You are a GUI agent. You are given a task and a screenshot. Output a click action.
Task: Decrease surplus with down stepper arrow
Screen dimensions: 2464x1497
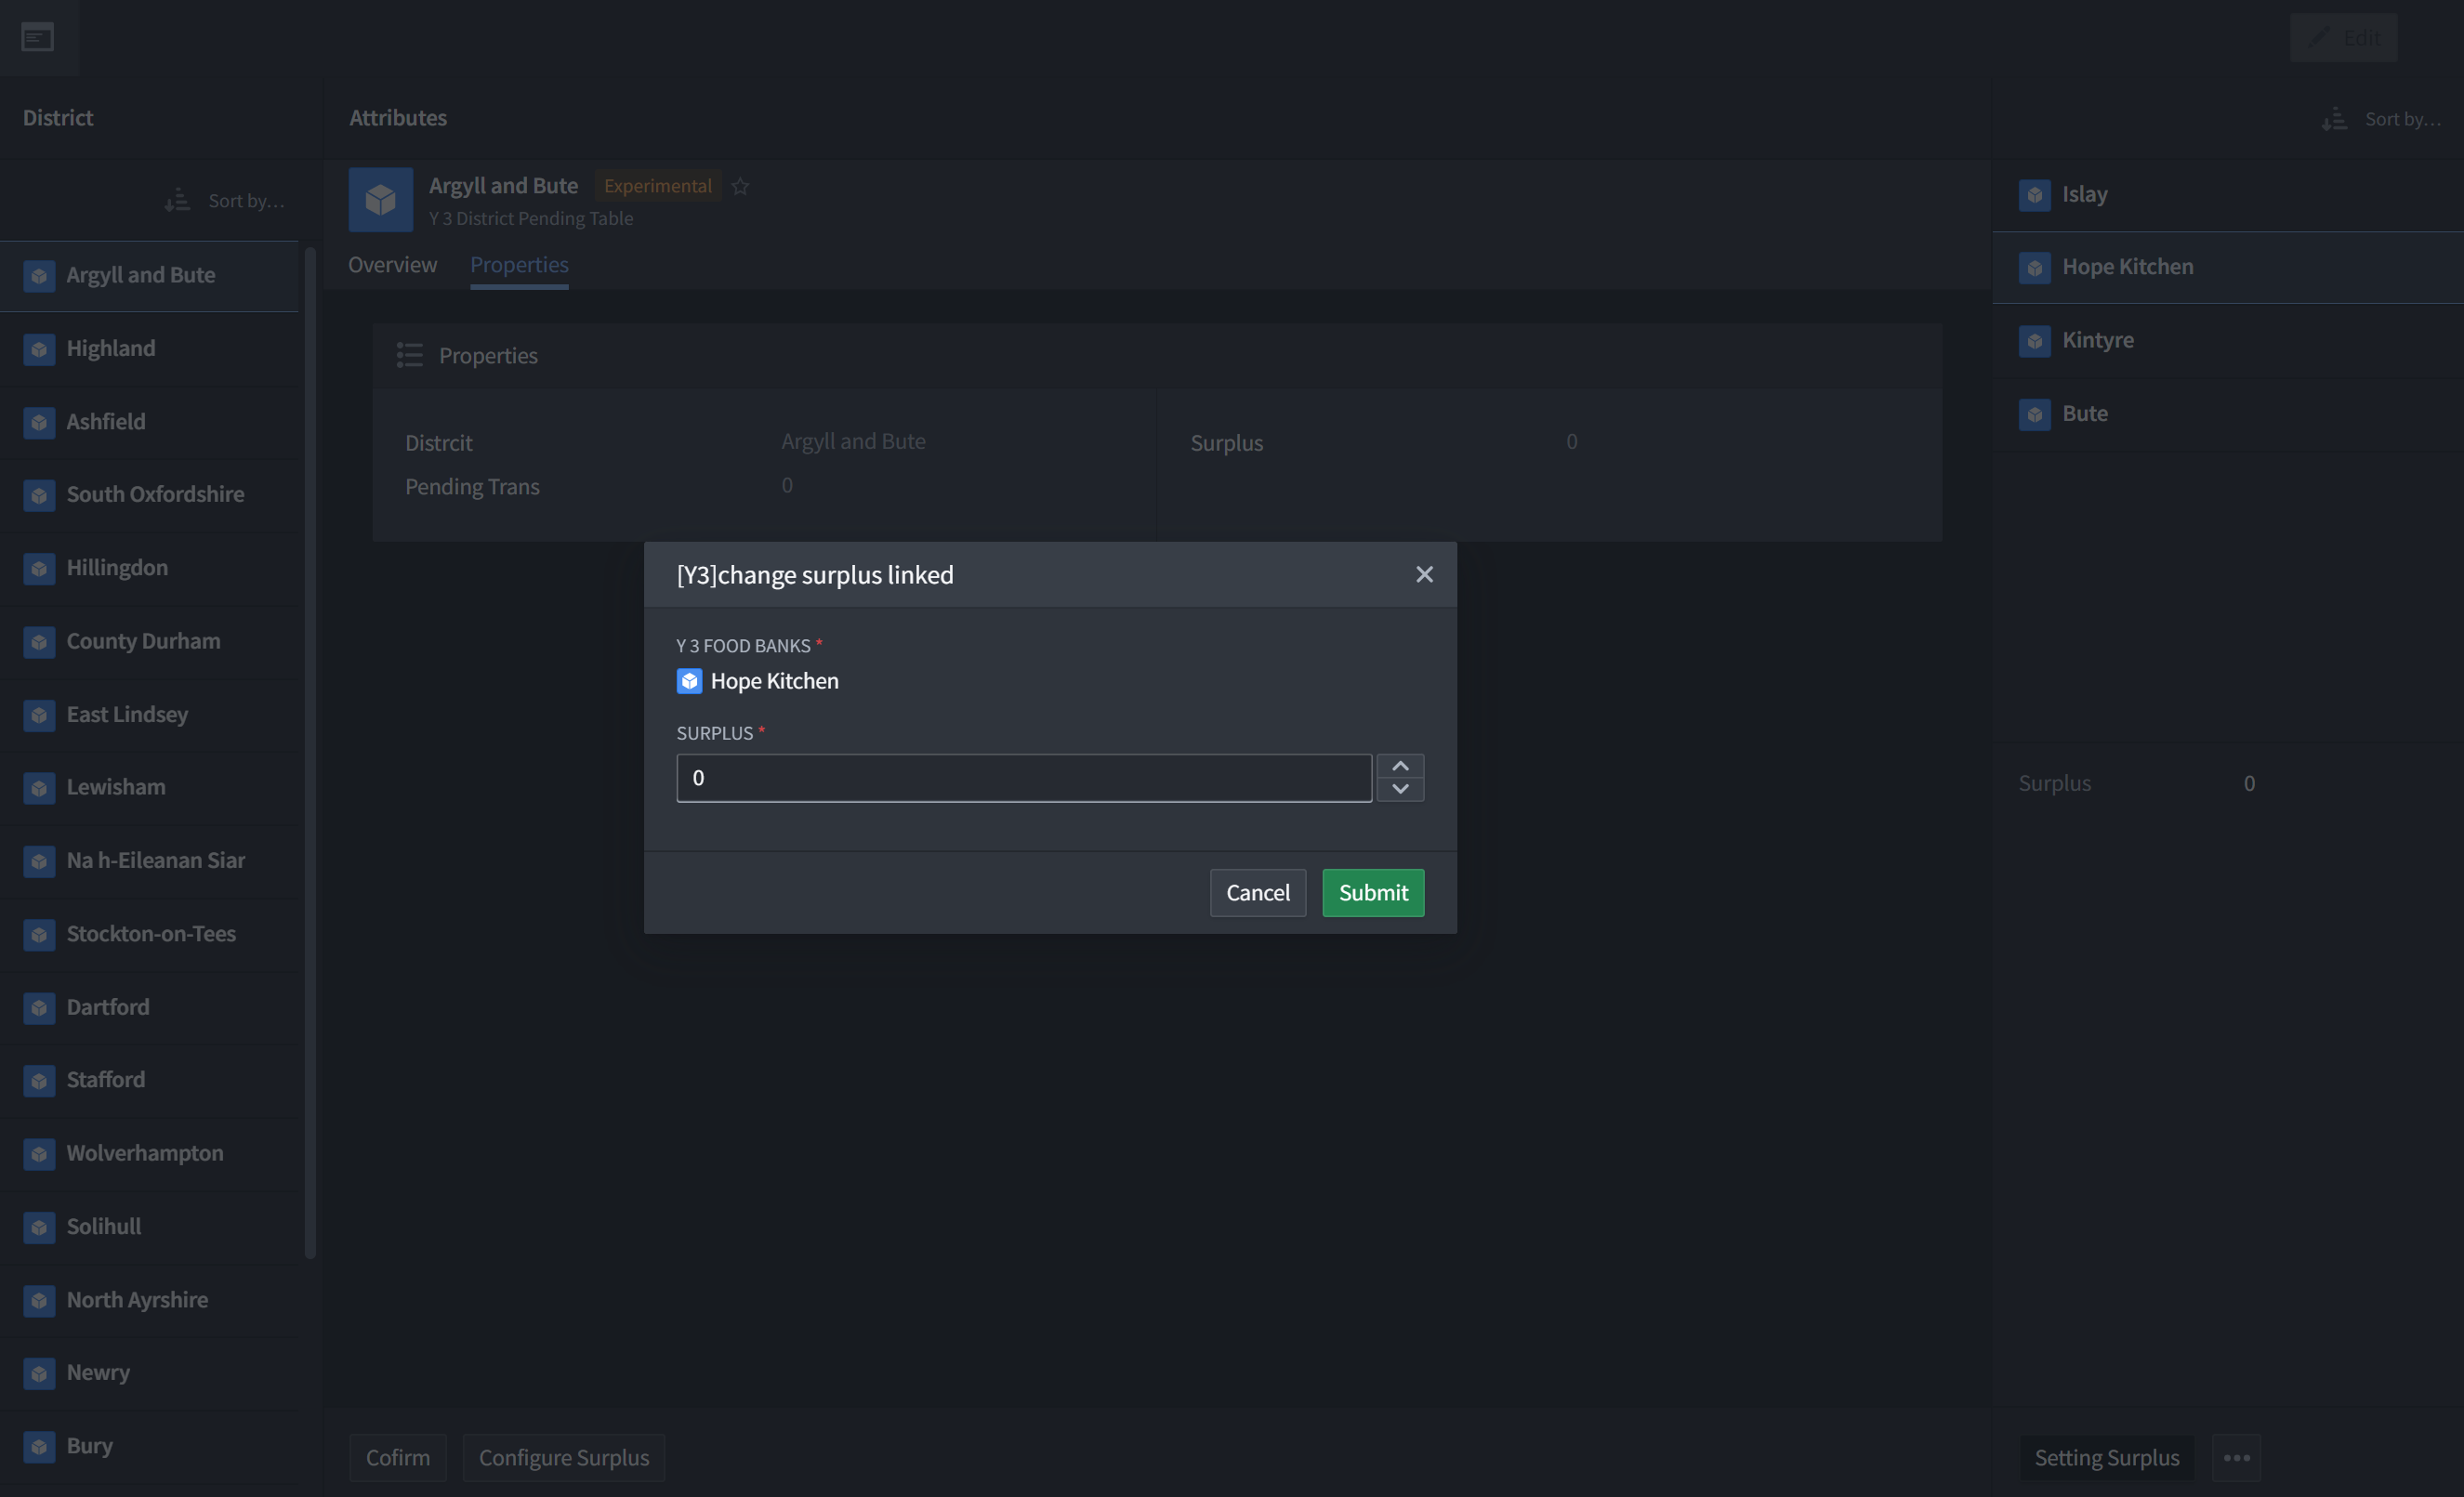click(x=1400, y=789)
